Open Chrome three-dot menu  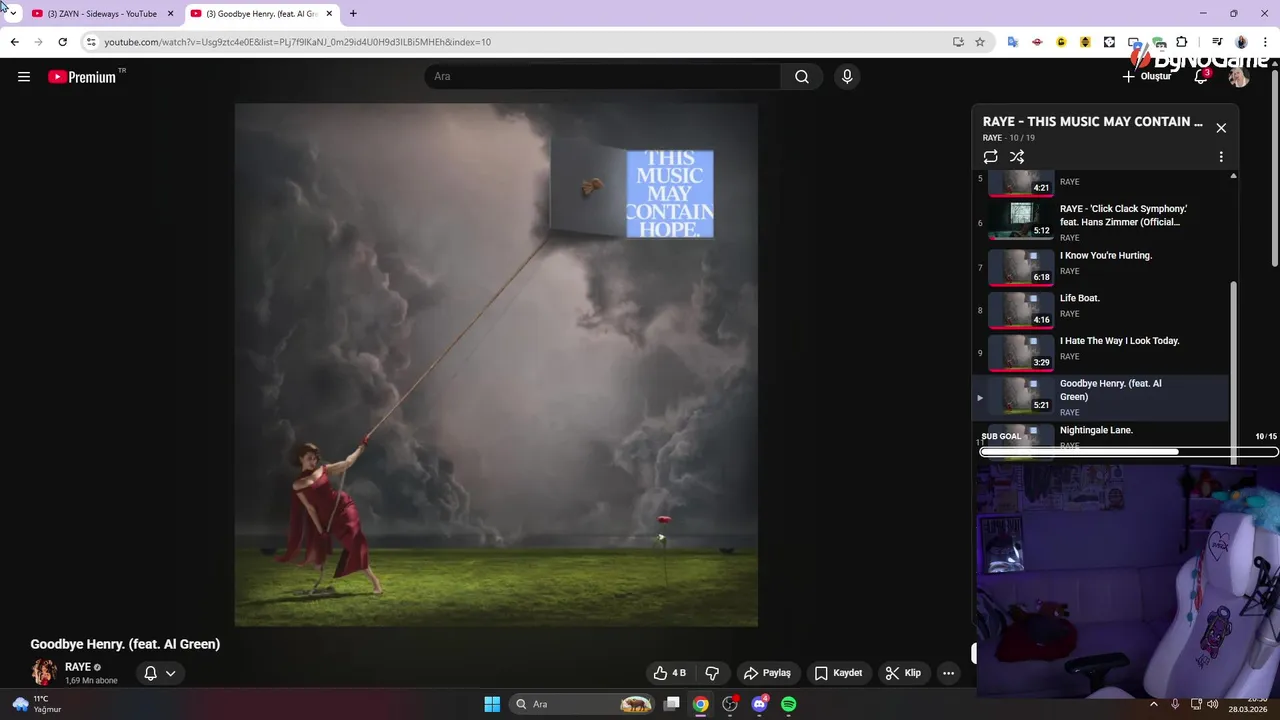click(1264, 42)
